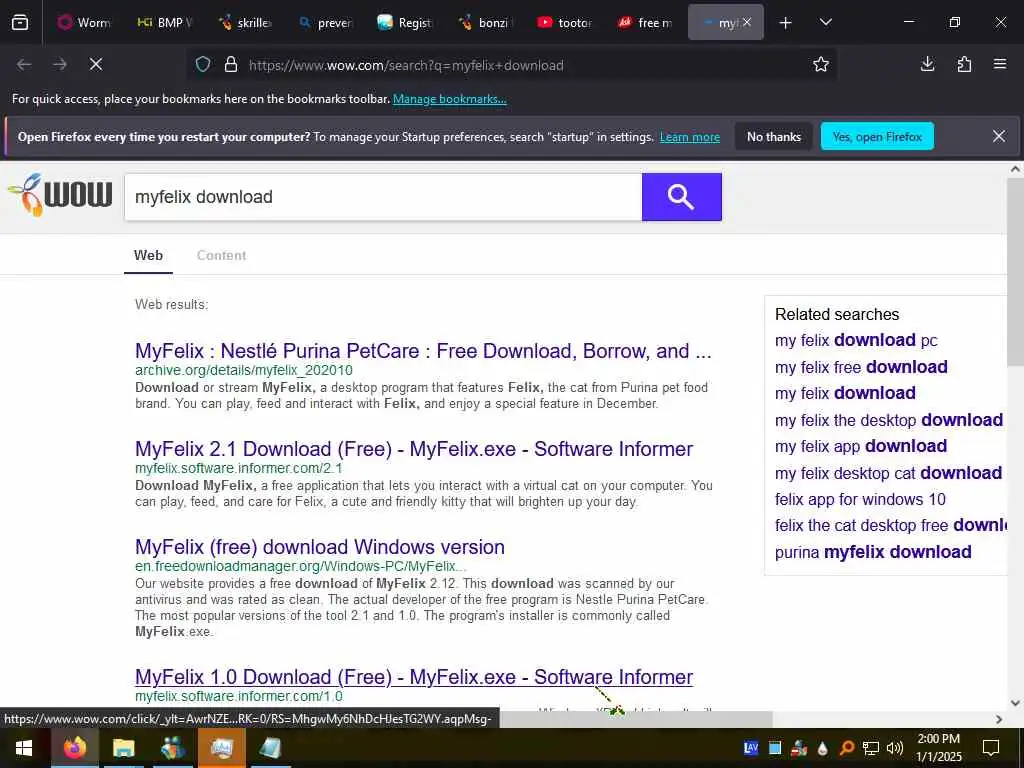The image size is (1024, 768).
Task: Follow the Learn more link
Action: pos(690,137)
